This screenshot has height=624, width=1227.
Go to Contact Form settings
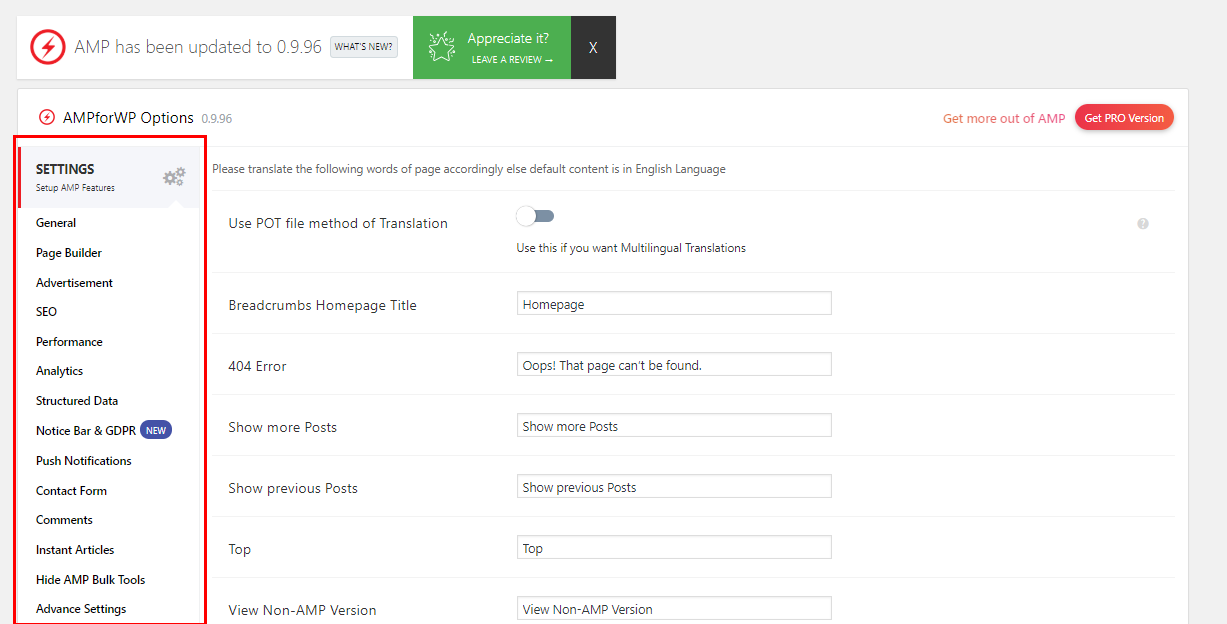point(71,491)
